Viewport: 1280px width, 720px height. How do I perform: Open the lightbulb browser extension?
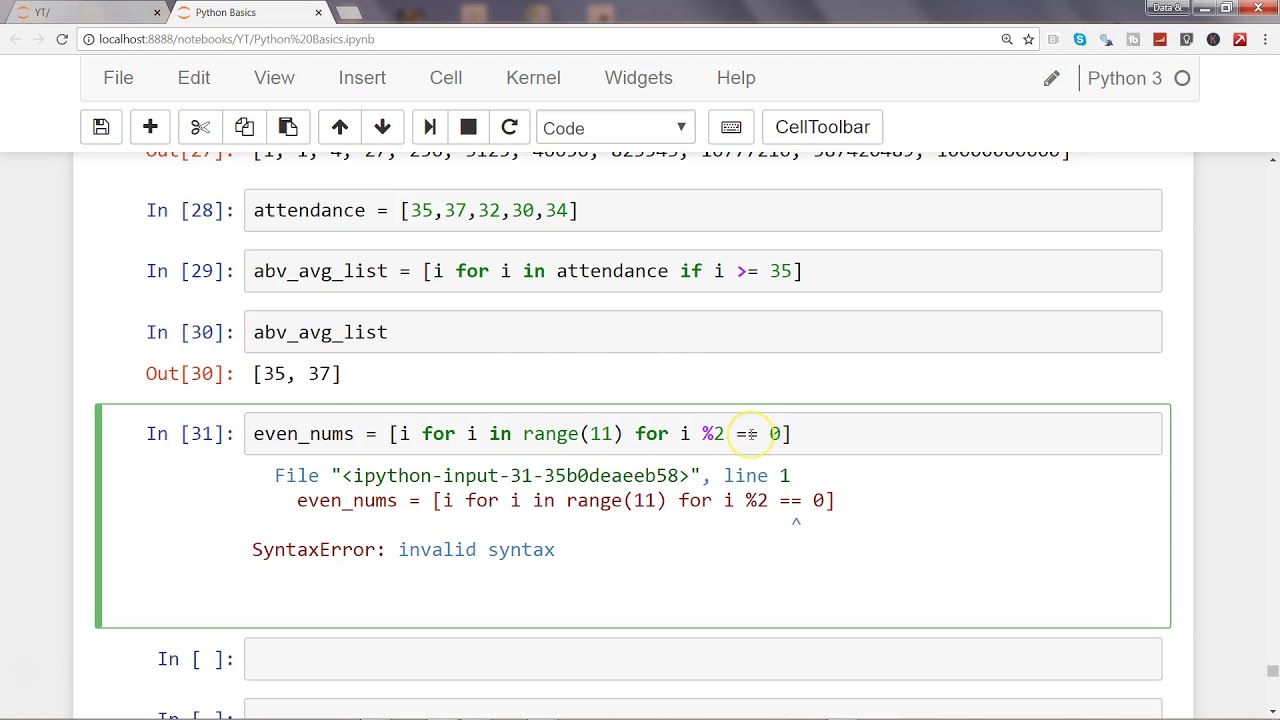(1186, 39)
